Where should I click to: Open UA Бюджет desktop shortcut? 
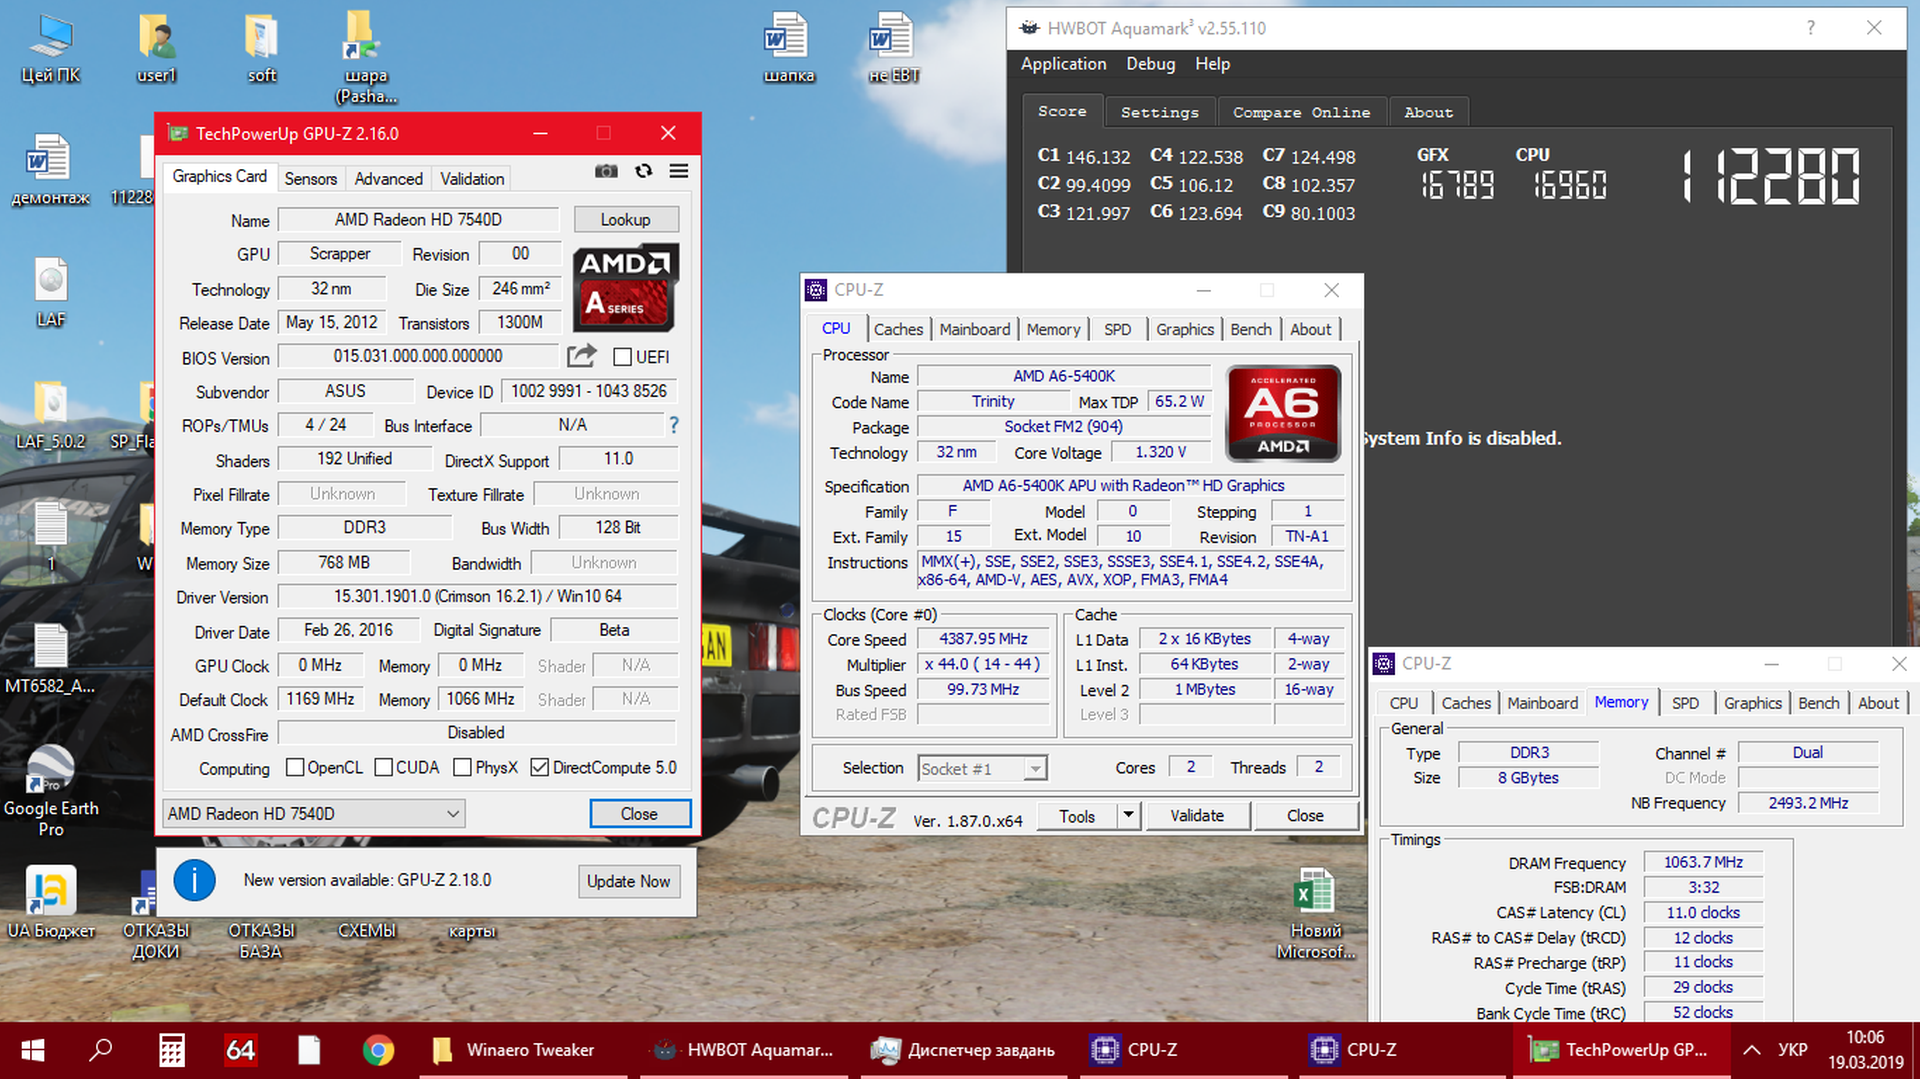point(50,902)
